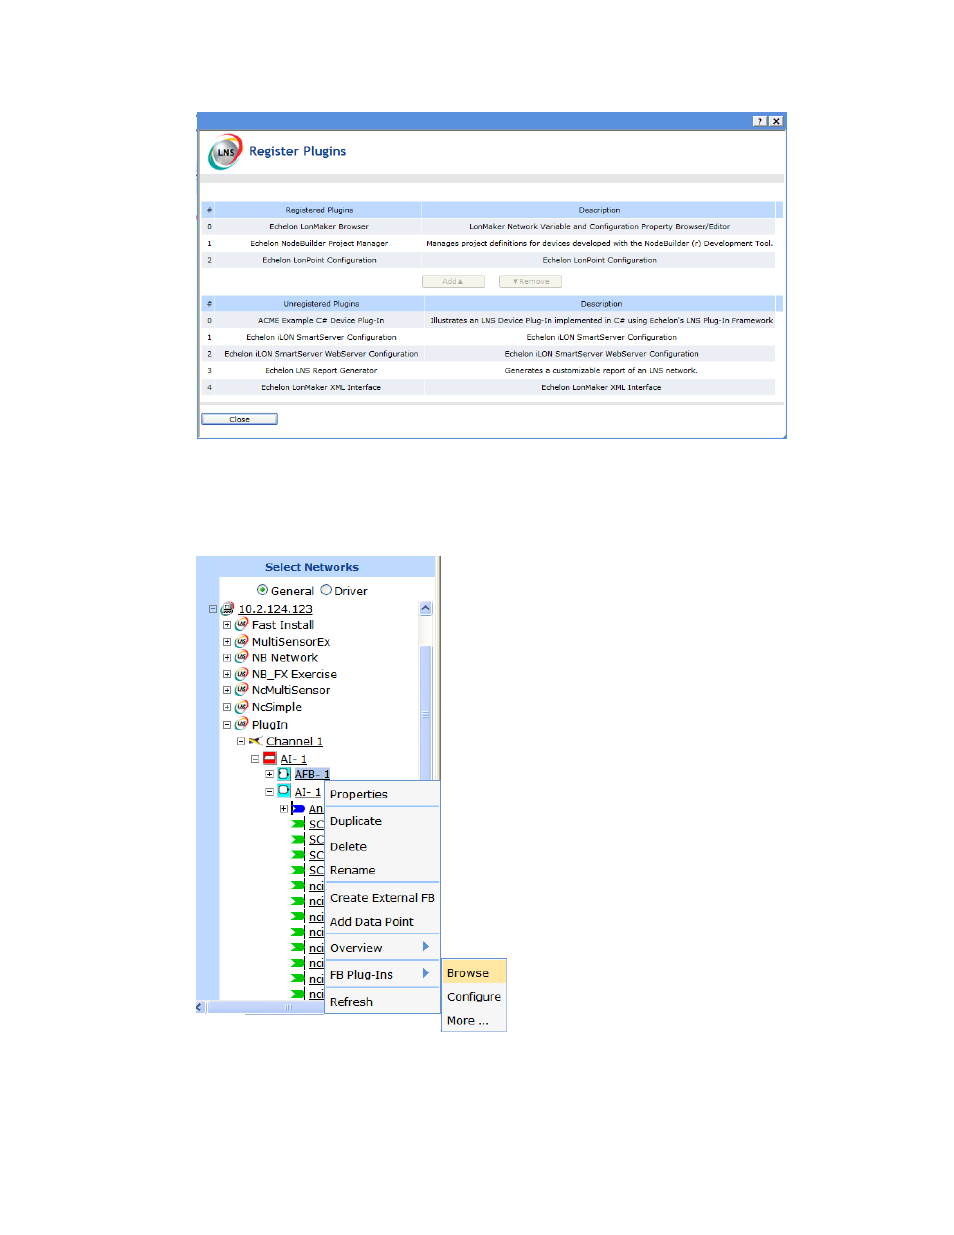Click the LNS network icon beside MultiSensorEx
Viewport: 954px width, 1235px height.
tap(241, 641)
